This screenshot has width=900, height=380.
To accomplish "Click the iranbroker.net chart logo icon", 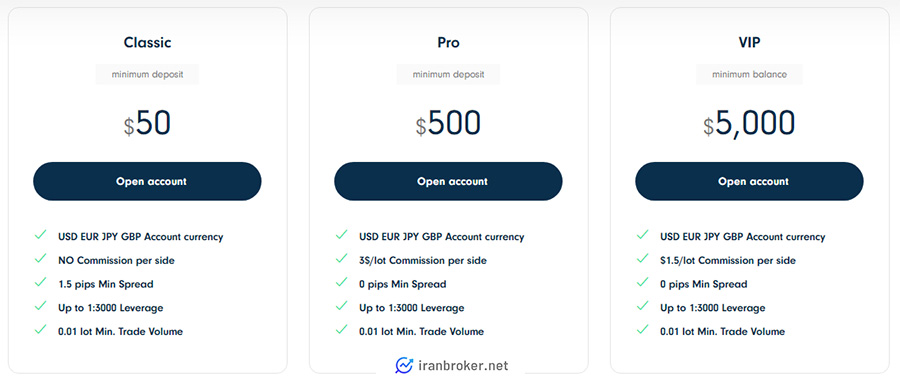I will [x=404, y=365].
